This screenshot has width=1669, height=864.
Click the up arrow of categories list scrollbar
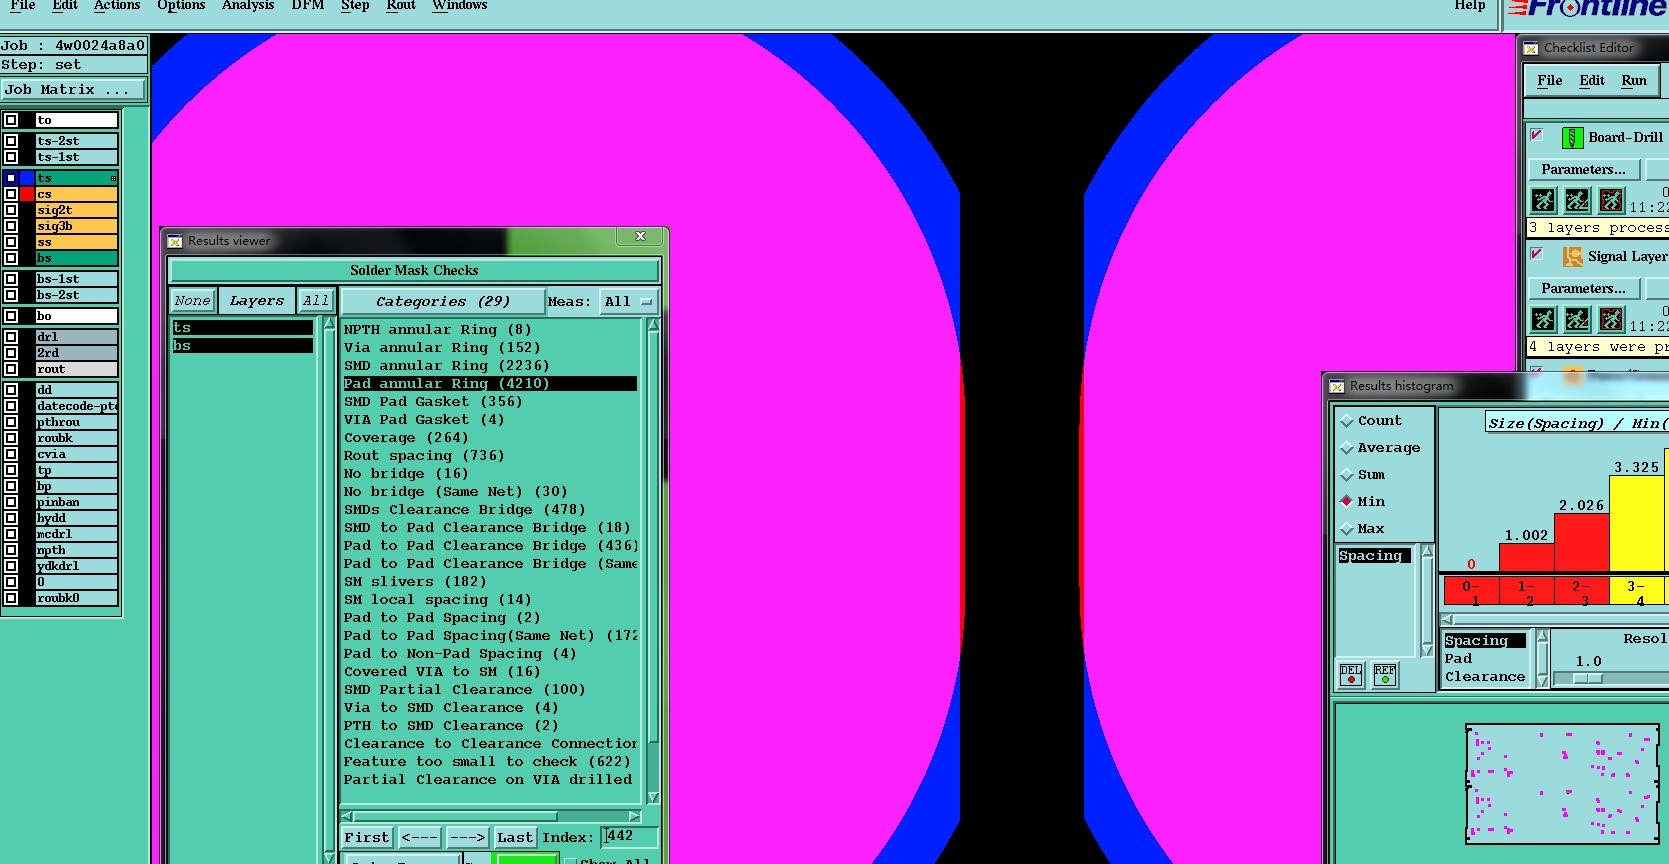point(653,325)
